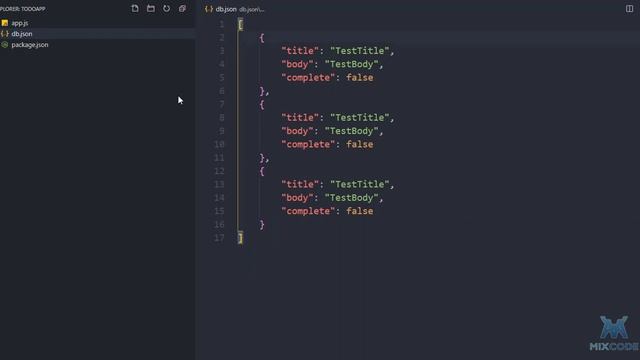Click the "title" key on line 13

tap(300, 184)
